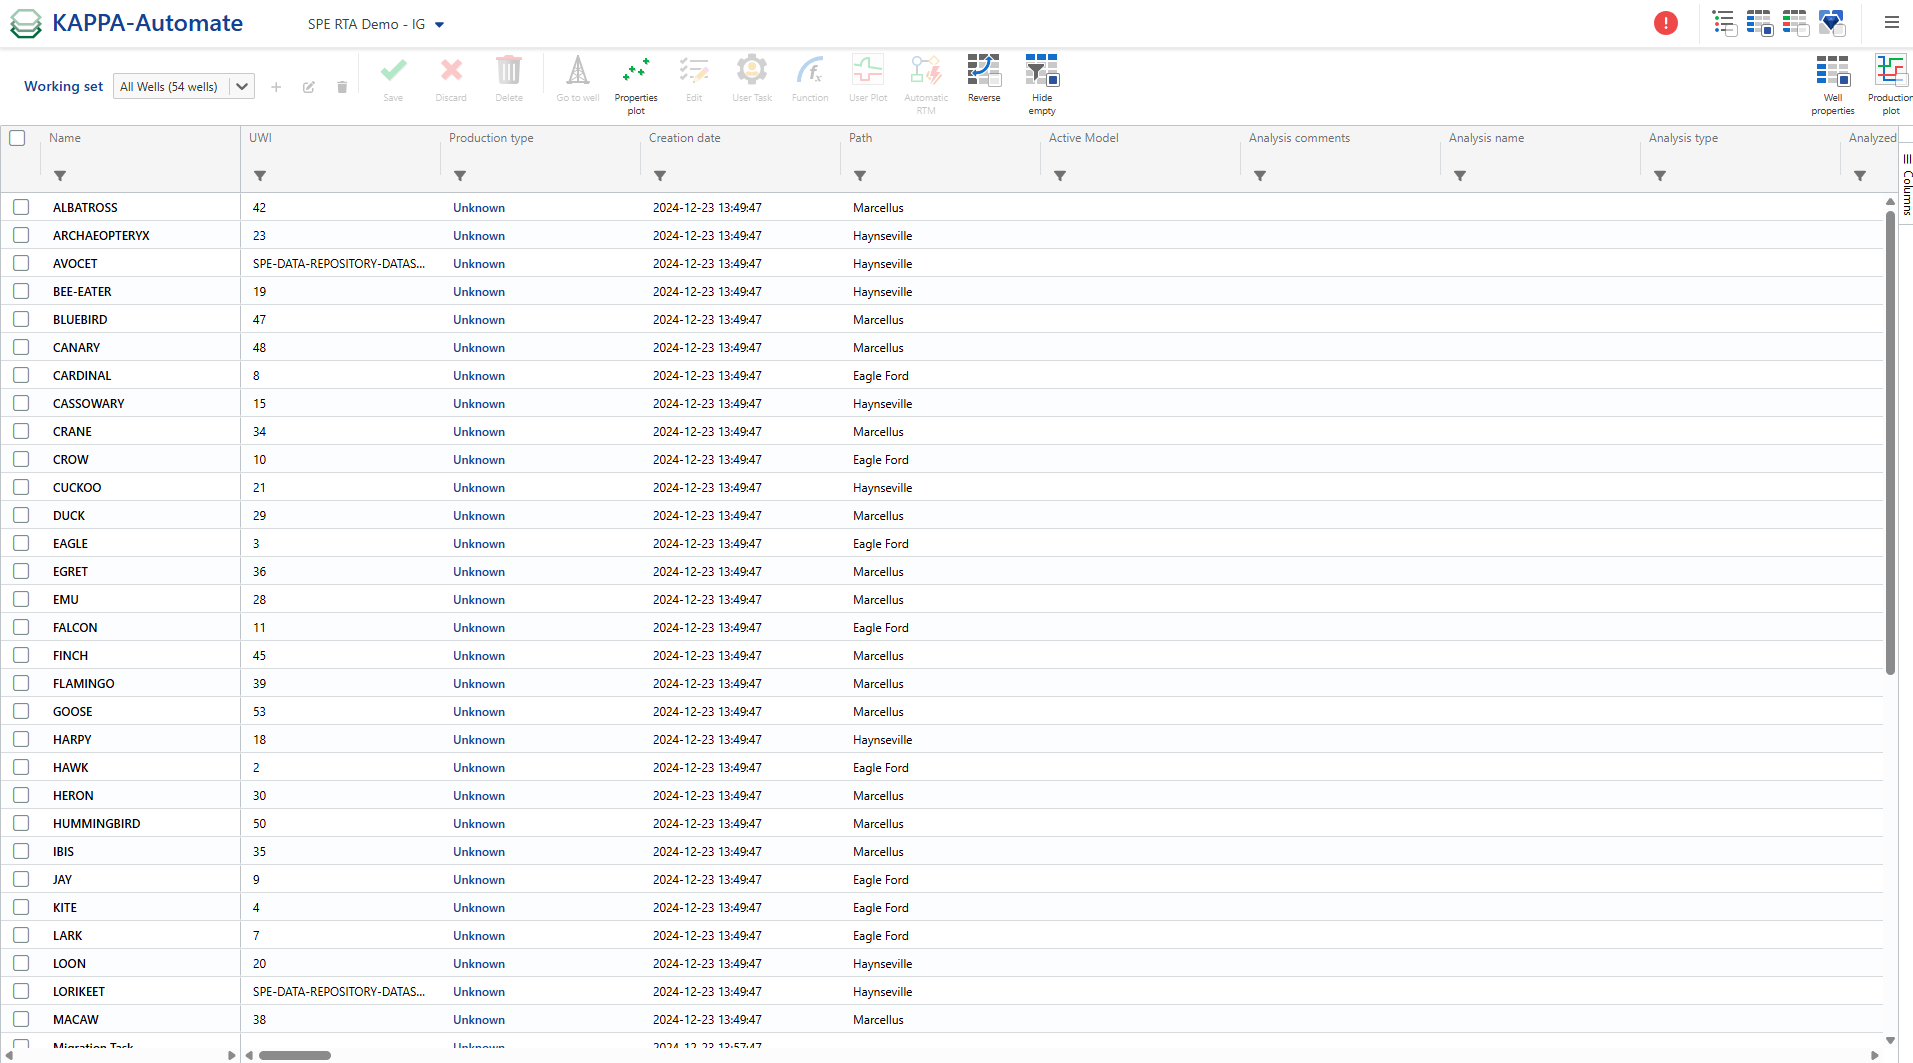Open the Name column filter
The image size is (1913, 1063).
tap(60, 176)
